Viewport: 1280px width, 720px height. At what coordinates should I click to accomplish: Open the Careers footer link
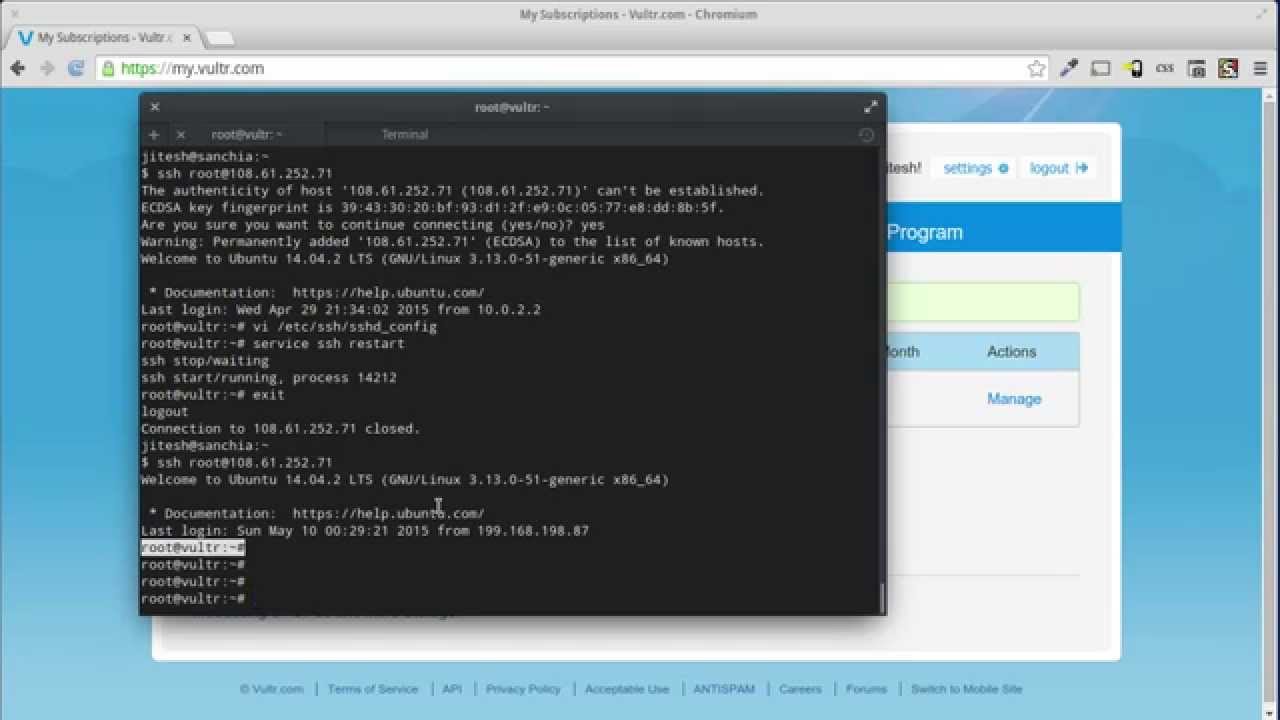point(800,689)
